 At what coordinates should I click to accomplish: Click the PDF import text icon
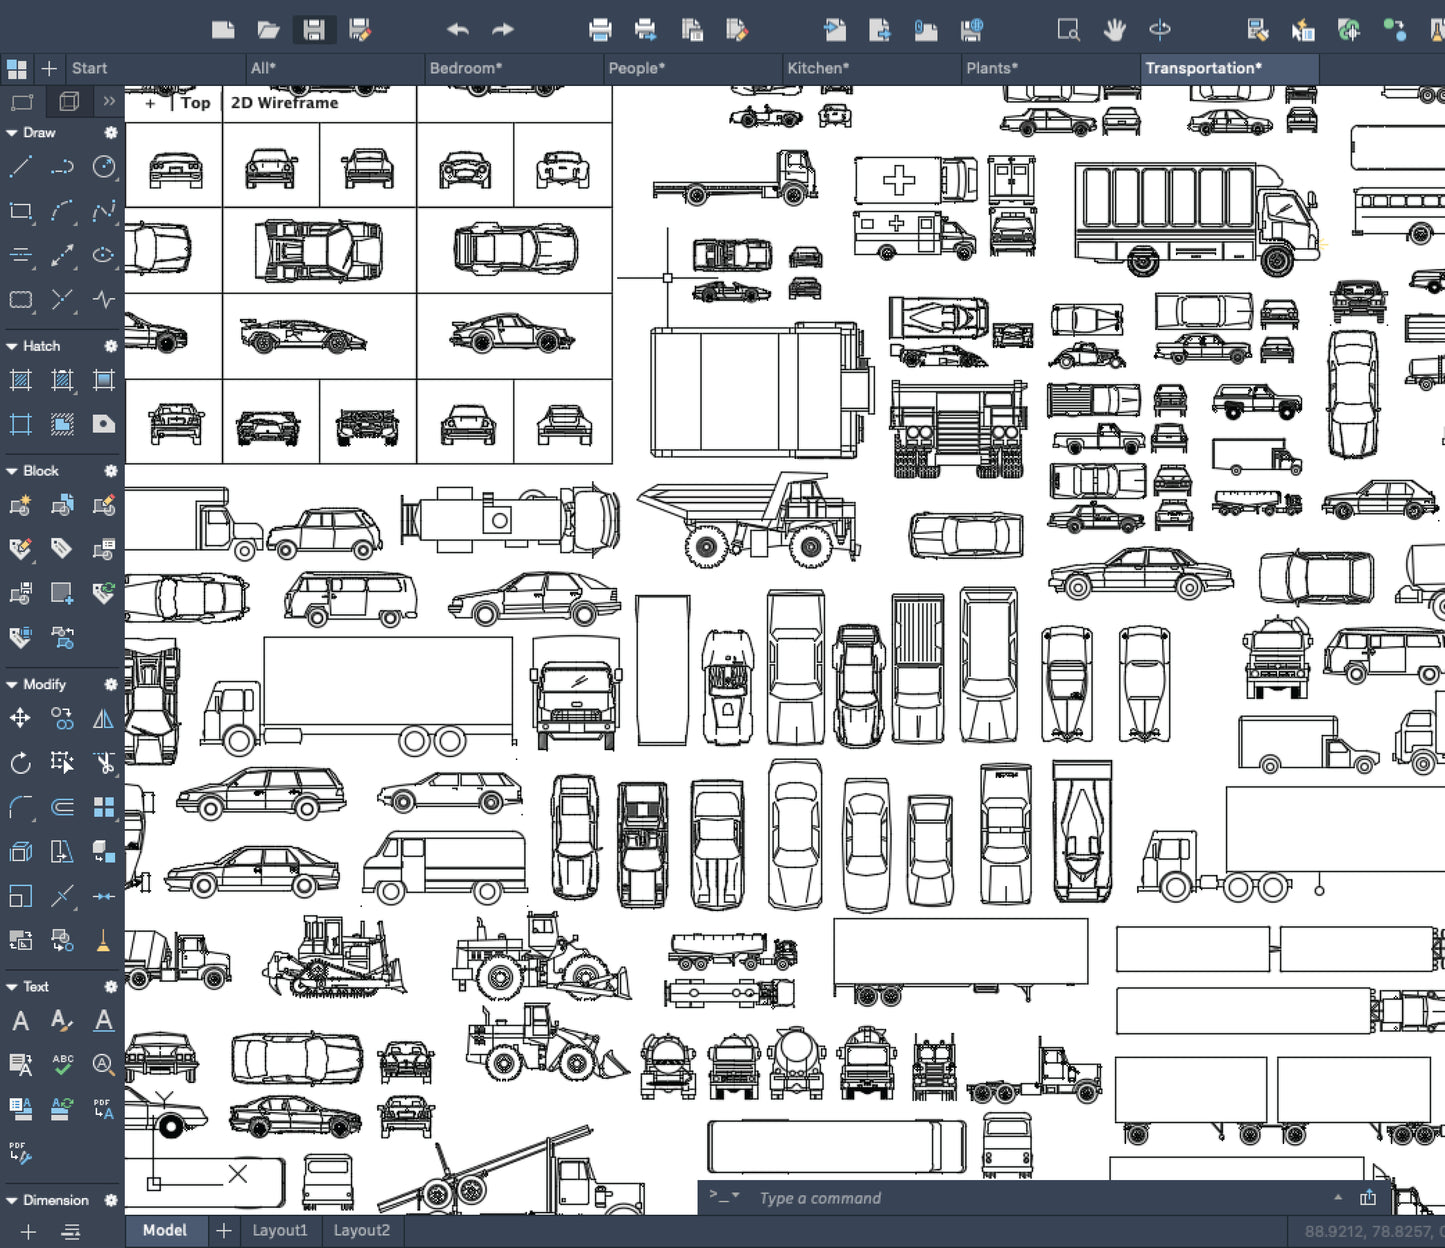click(x=104, y=1108)
